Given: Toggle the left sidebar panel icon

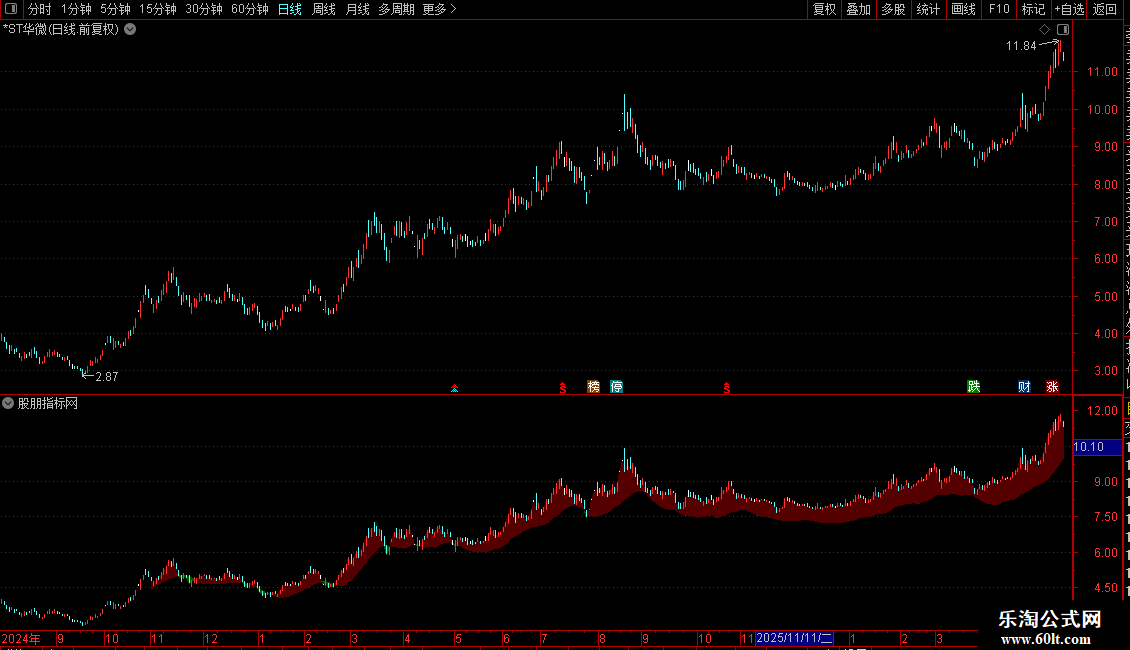Looking at the screenshot, I should pos(11,9).
